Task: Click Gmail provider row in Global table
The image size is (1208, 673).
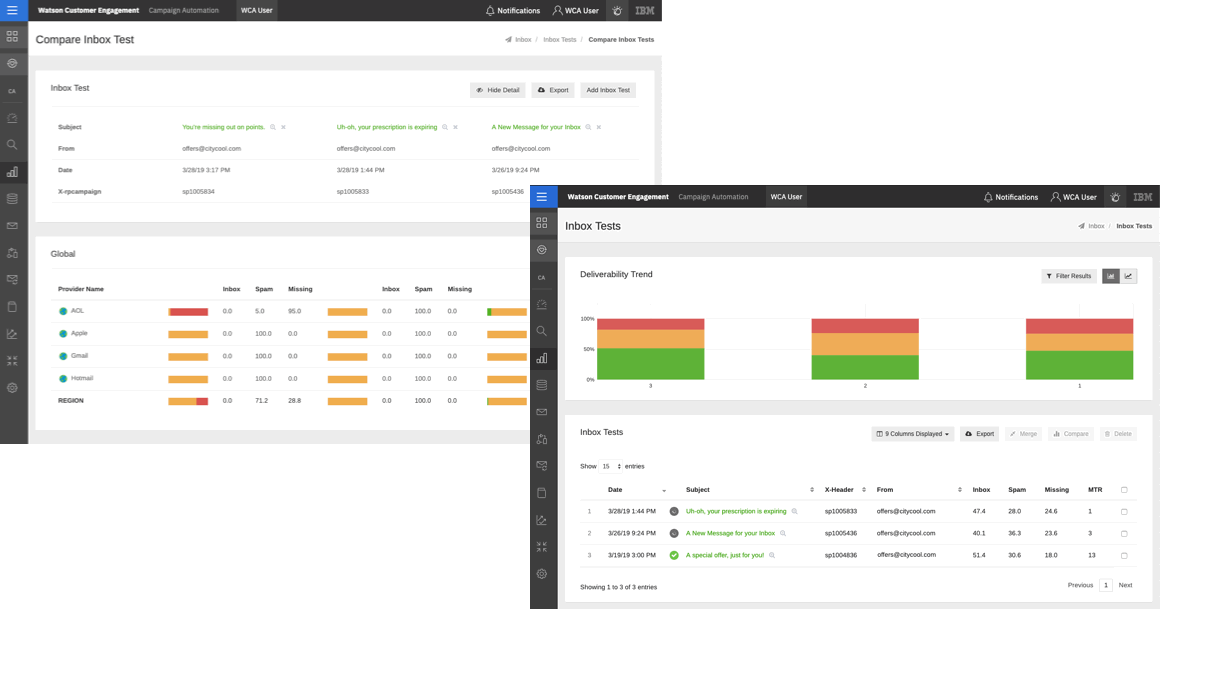Action: point(79,356)
